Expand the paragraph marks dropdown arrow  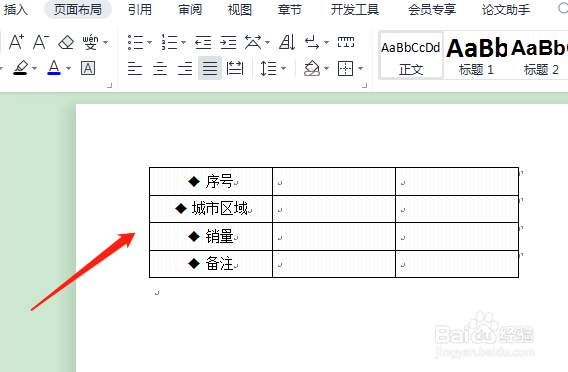pyautogui.click(x=326, y=43)
